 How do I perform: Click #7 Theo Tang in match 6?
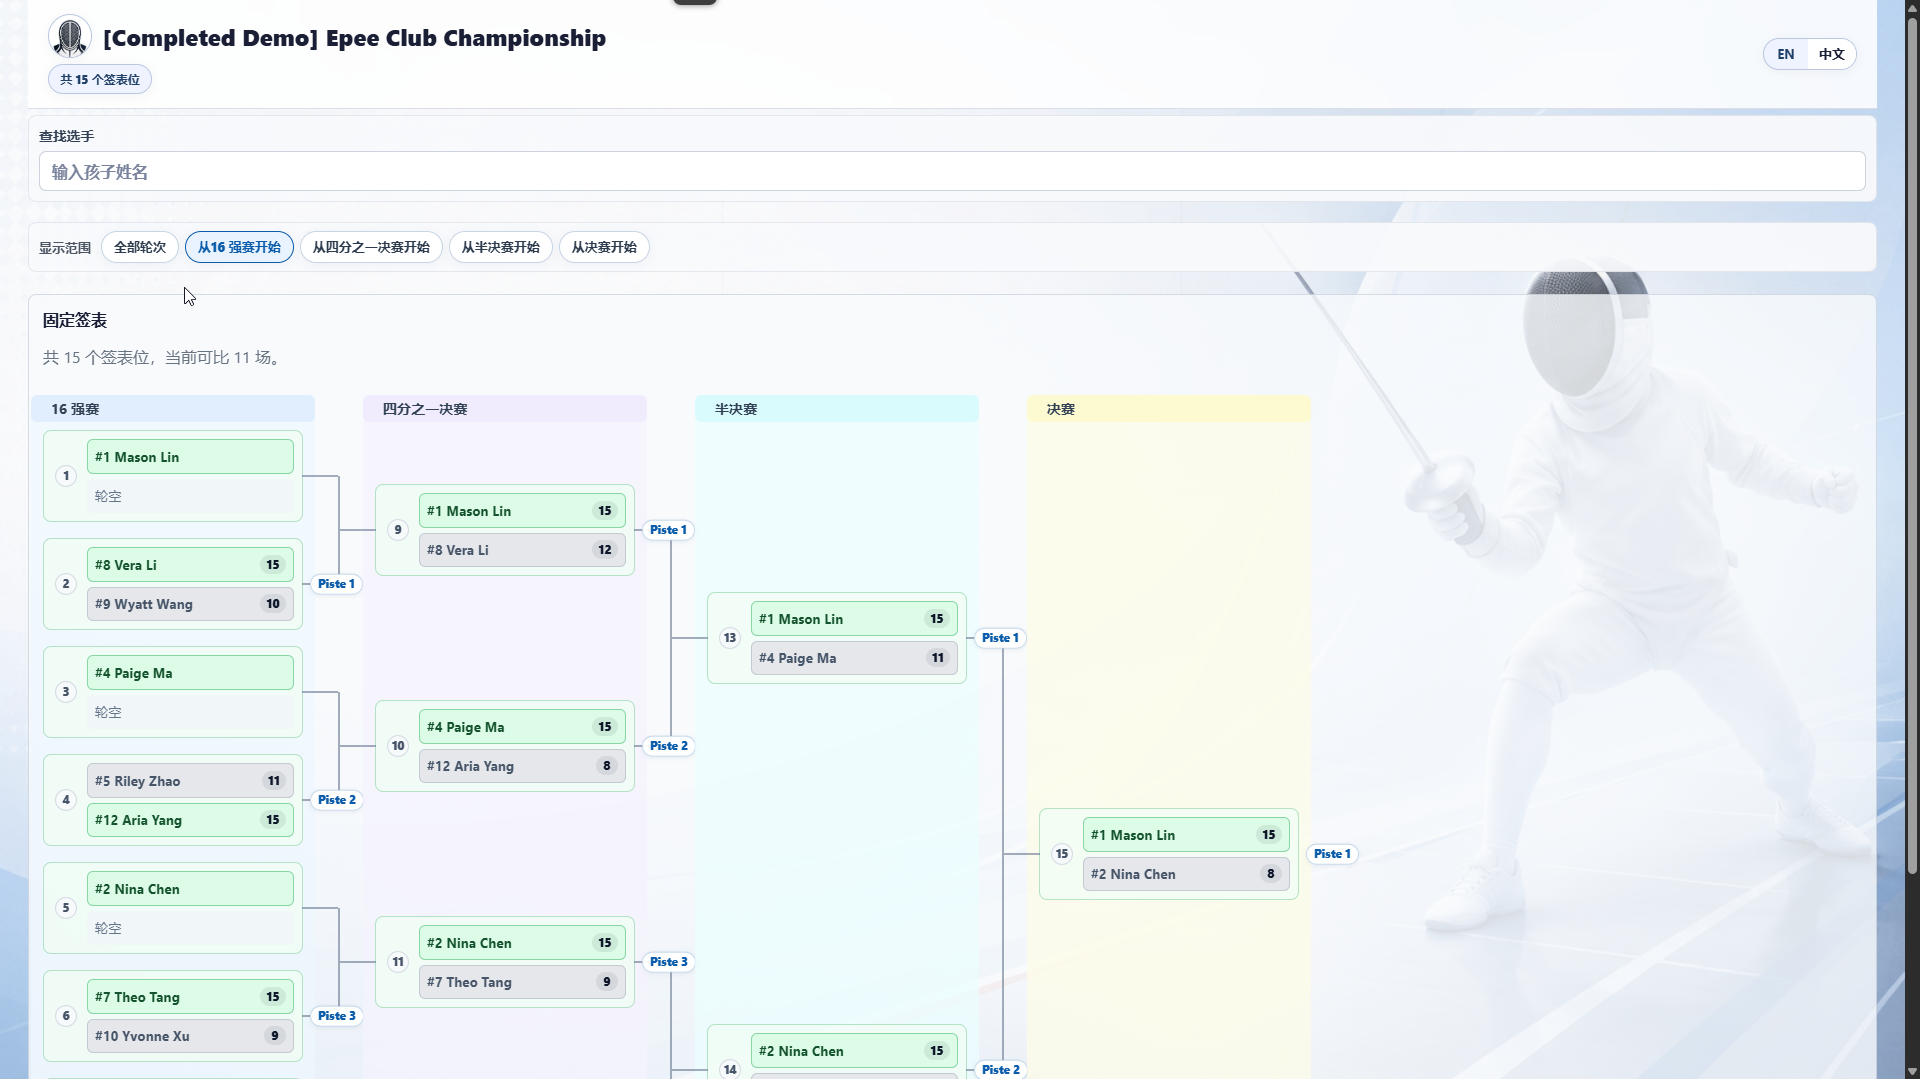click(x=190, y=997)
